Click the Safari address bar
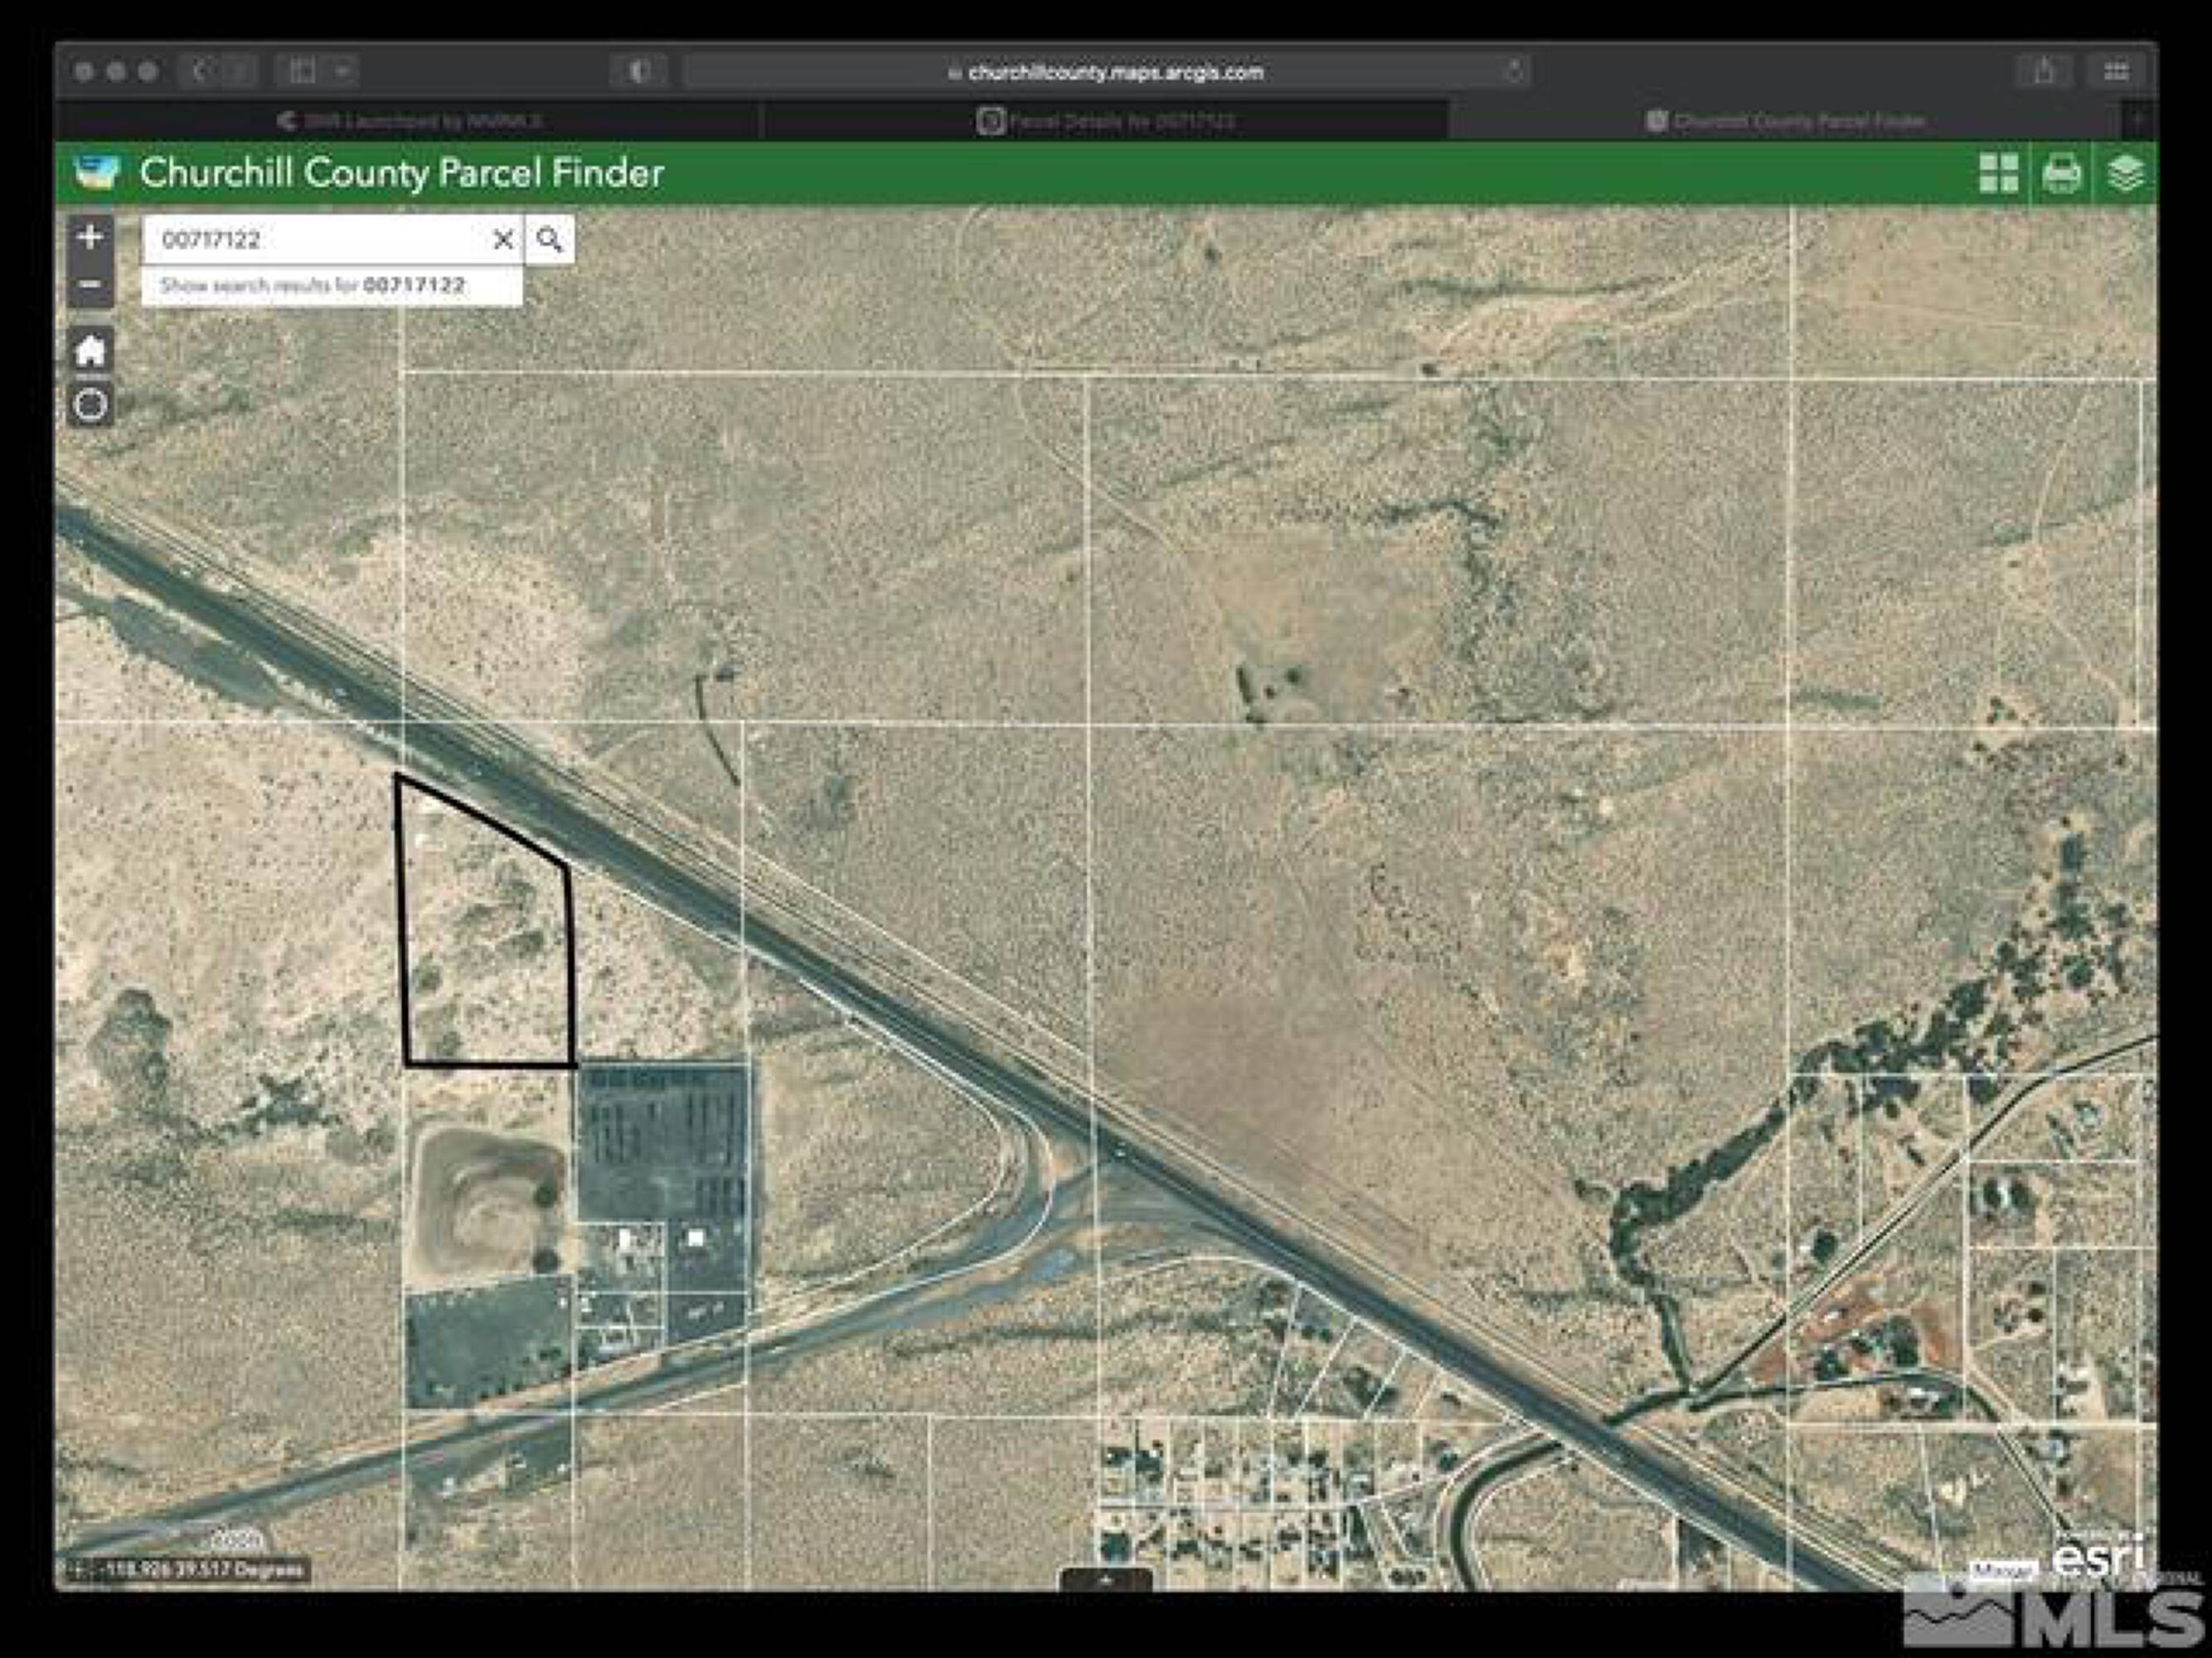 (x=1105, y=72)
